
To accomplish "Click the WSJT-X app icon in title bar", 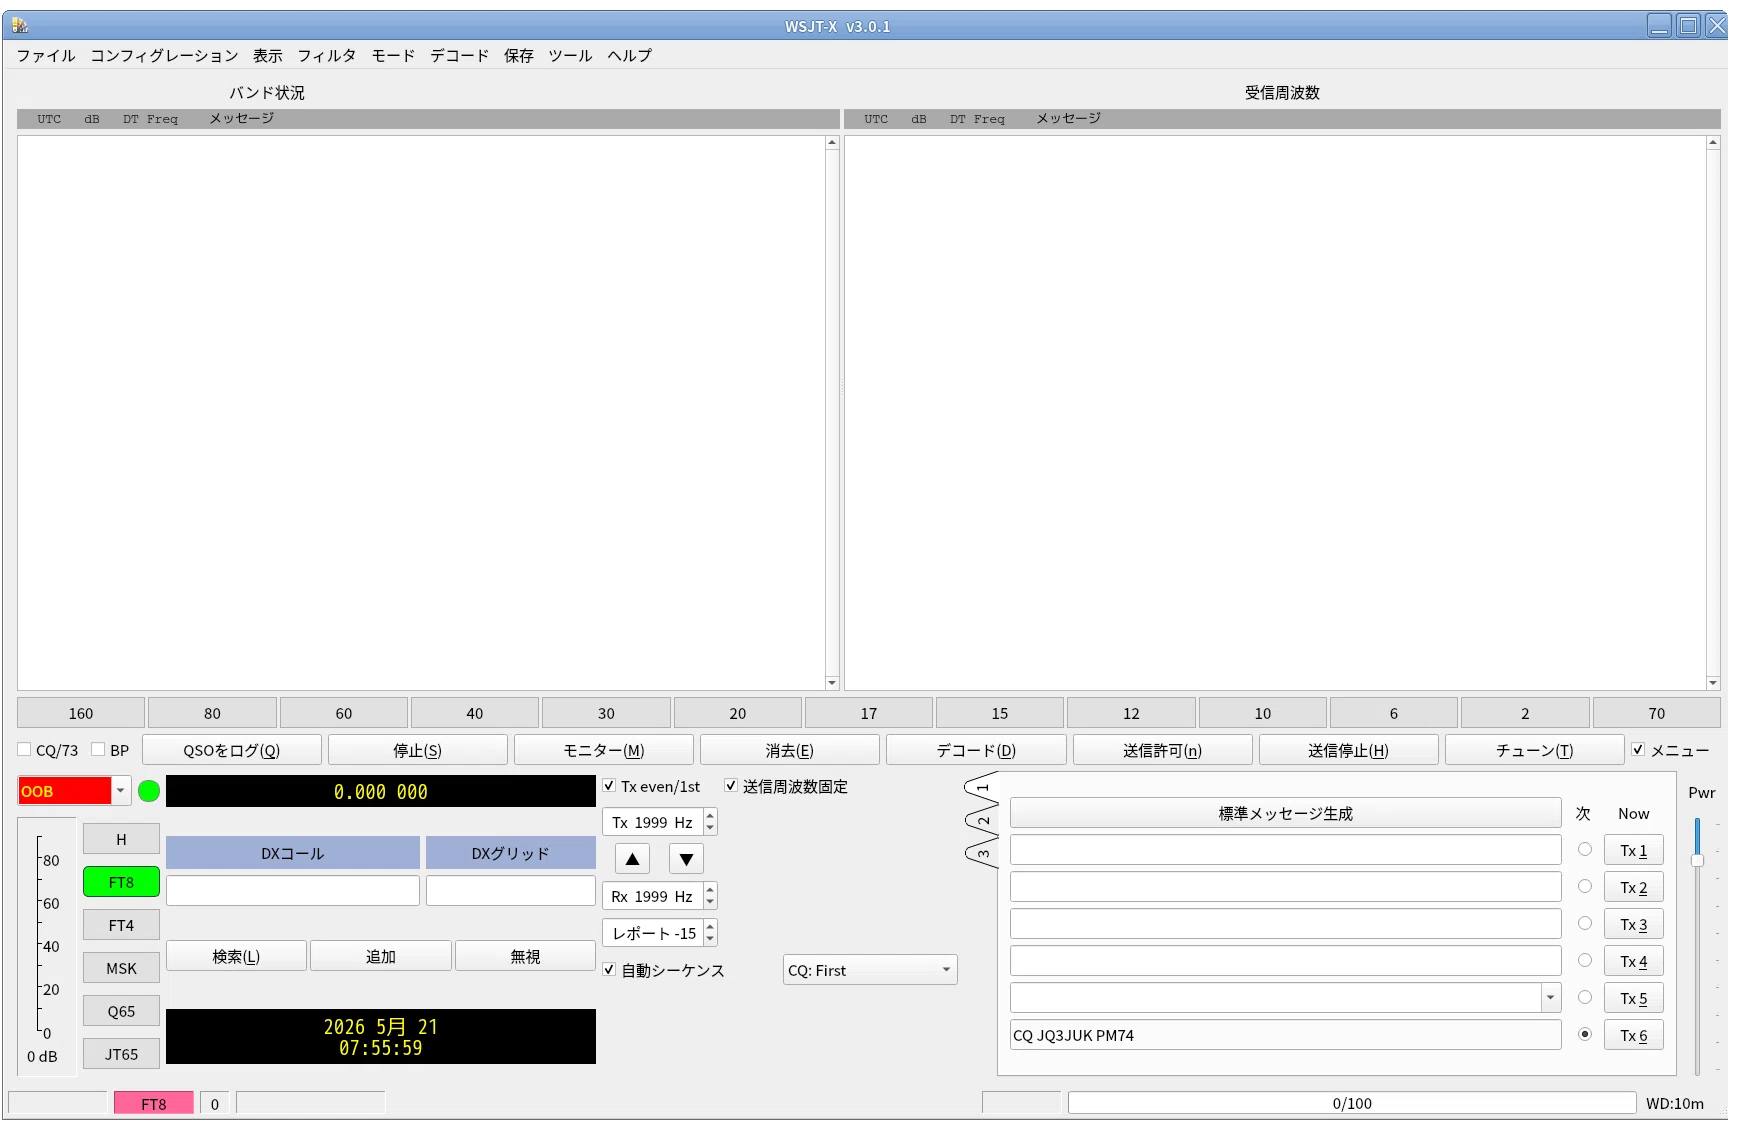I will 20,25.
